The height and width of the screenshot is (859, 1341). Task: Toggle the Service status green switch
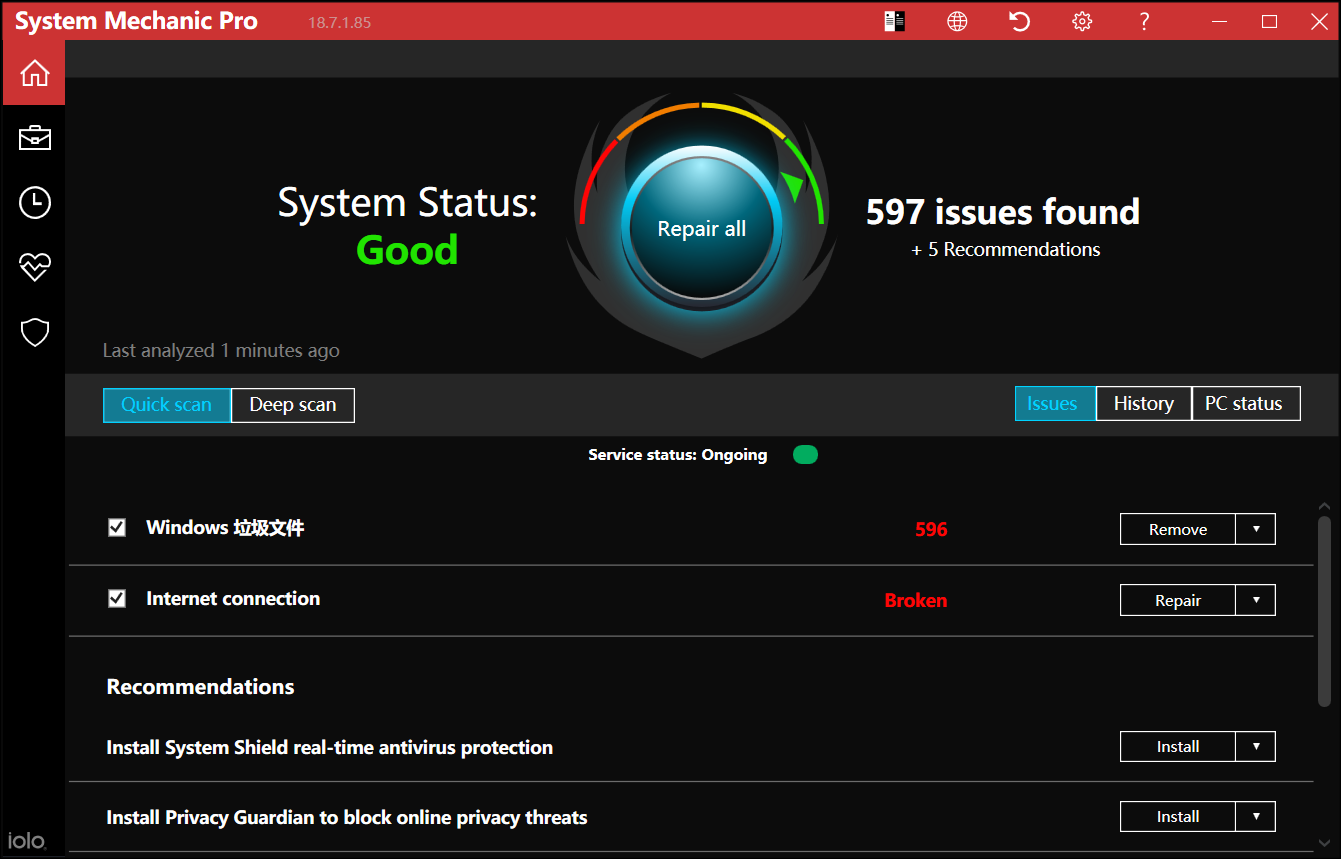(805, 455)
